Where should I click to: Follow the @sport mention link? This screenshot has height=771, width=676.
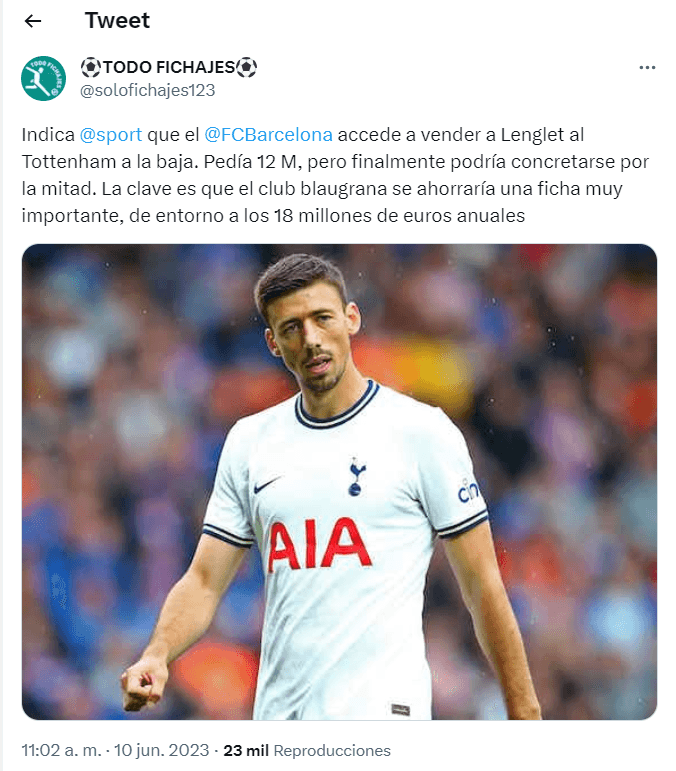click(x=111, y=135)
